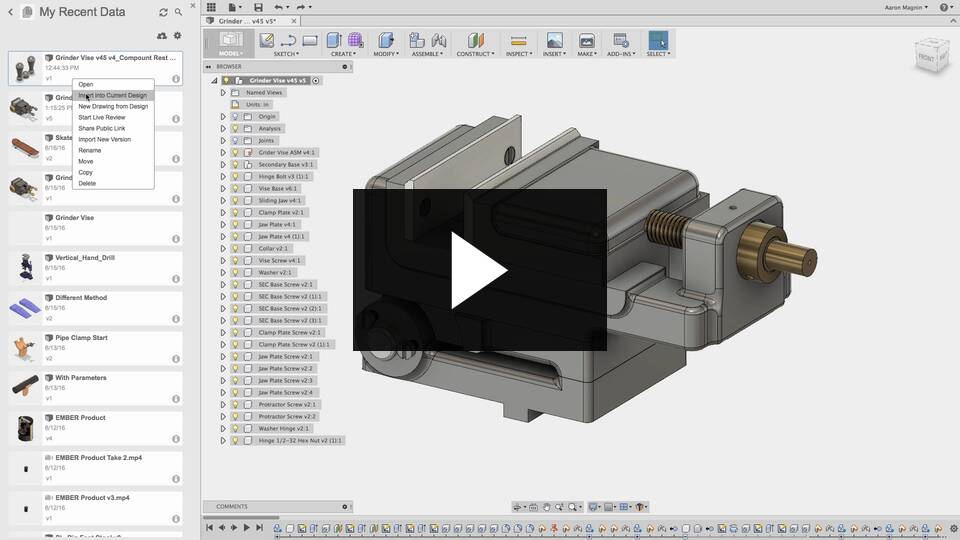
Task: Open the MODEL workspace dropdown
Action: [x=231, y=44]
